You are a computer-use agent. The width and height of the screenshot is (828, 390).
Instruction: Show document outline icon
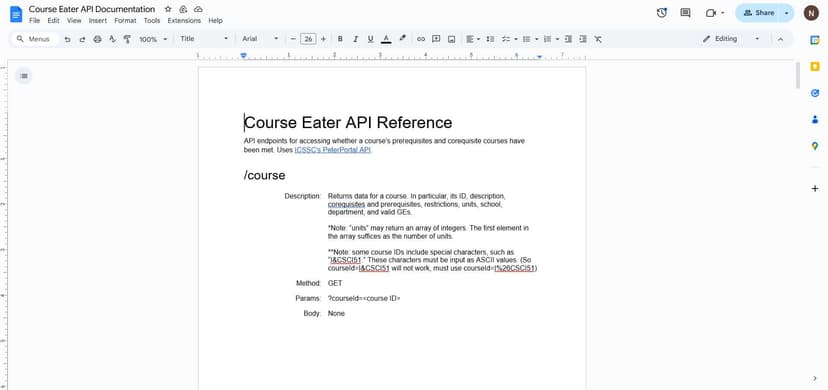24,76
